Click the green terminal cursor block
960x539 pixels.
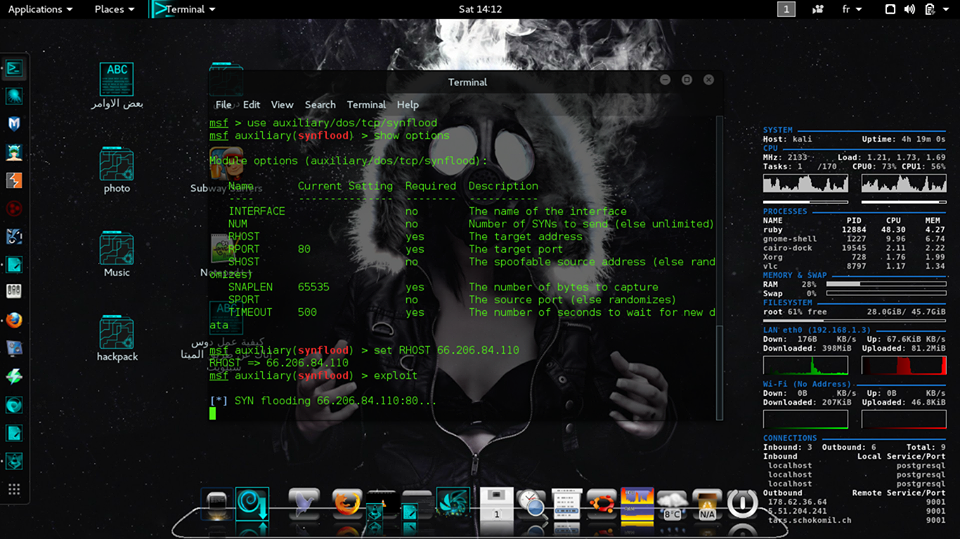[x=212, y=414]
